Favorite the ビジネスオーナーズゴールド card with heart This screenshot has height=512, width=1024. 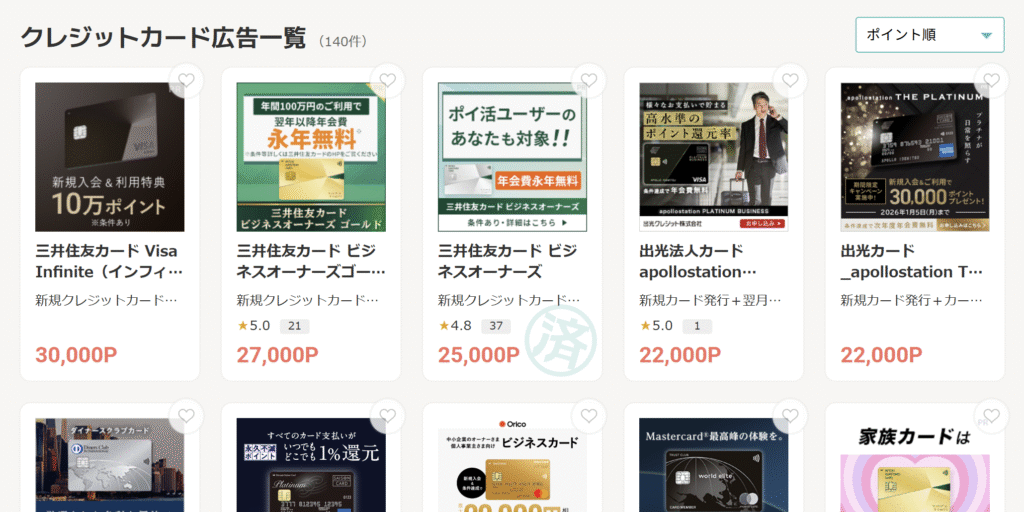point(387,80)
